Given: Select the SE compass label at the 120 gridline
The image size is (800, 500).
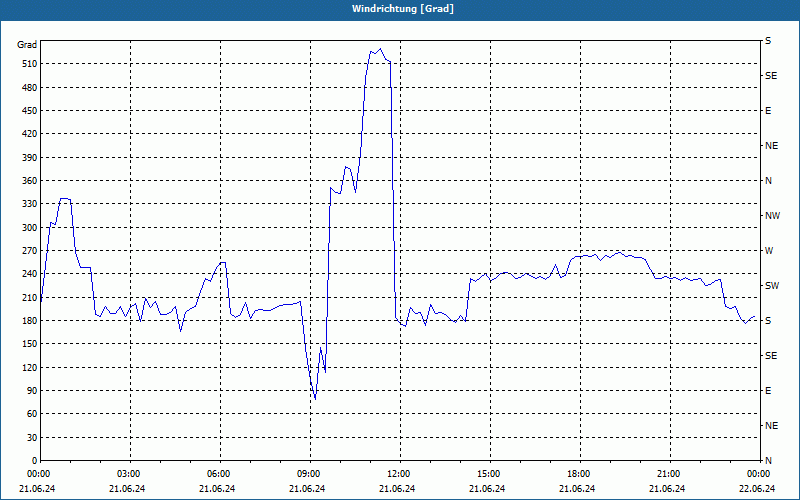Looking at the screenshot, I should tap(771, 356).
